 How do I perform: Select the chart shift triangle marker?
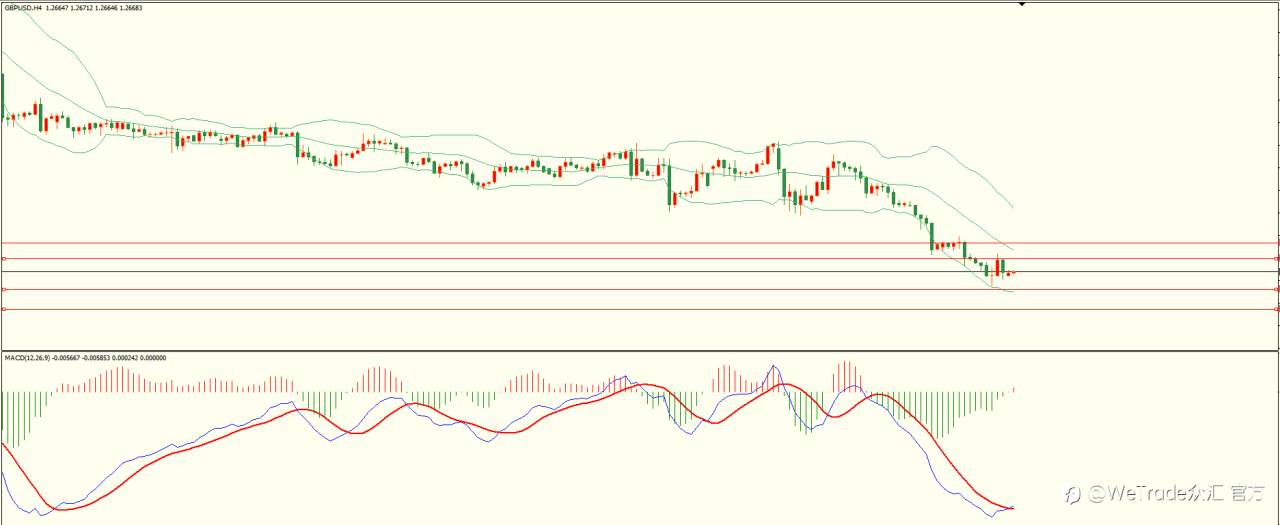(x=1022, y=5)
